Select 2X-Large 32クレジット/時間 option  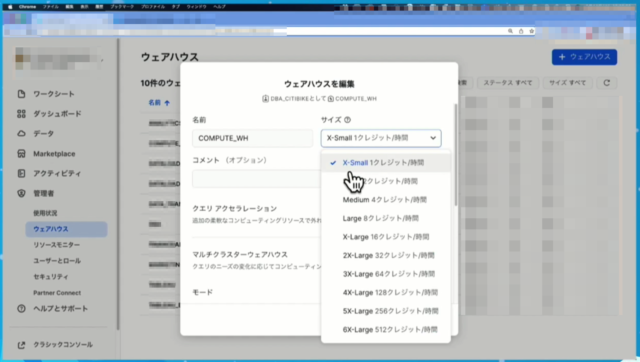tap(386, 255)
